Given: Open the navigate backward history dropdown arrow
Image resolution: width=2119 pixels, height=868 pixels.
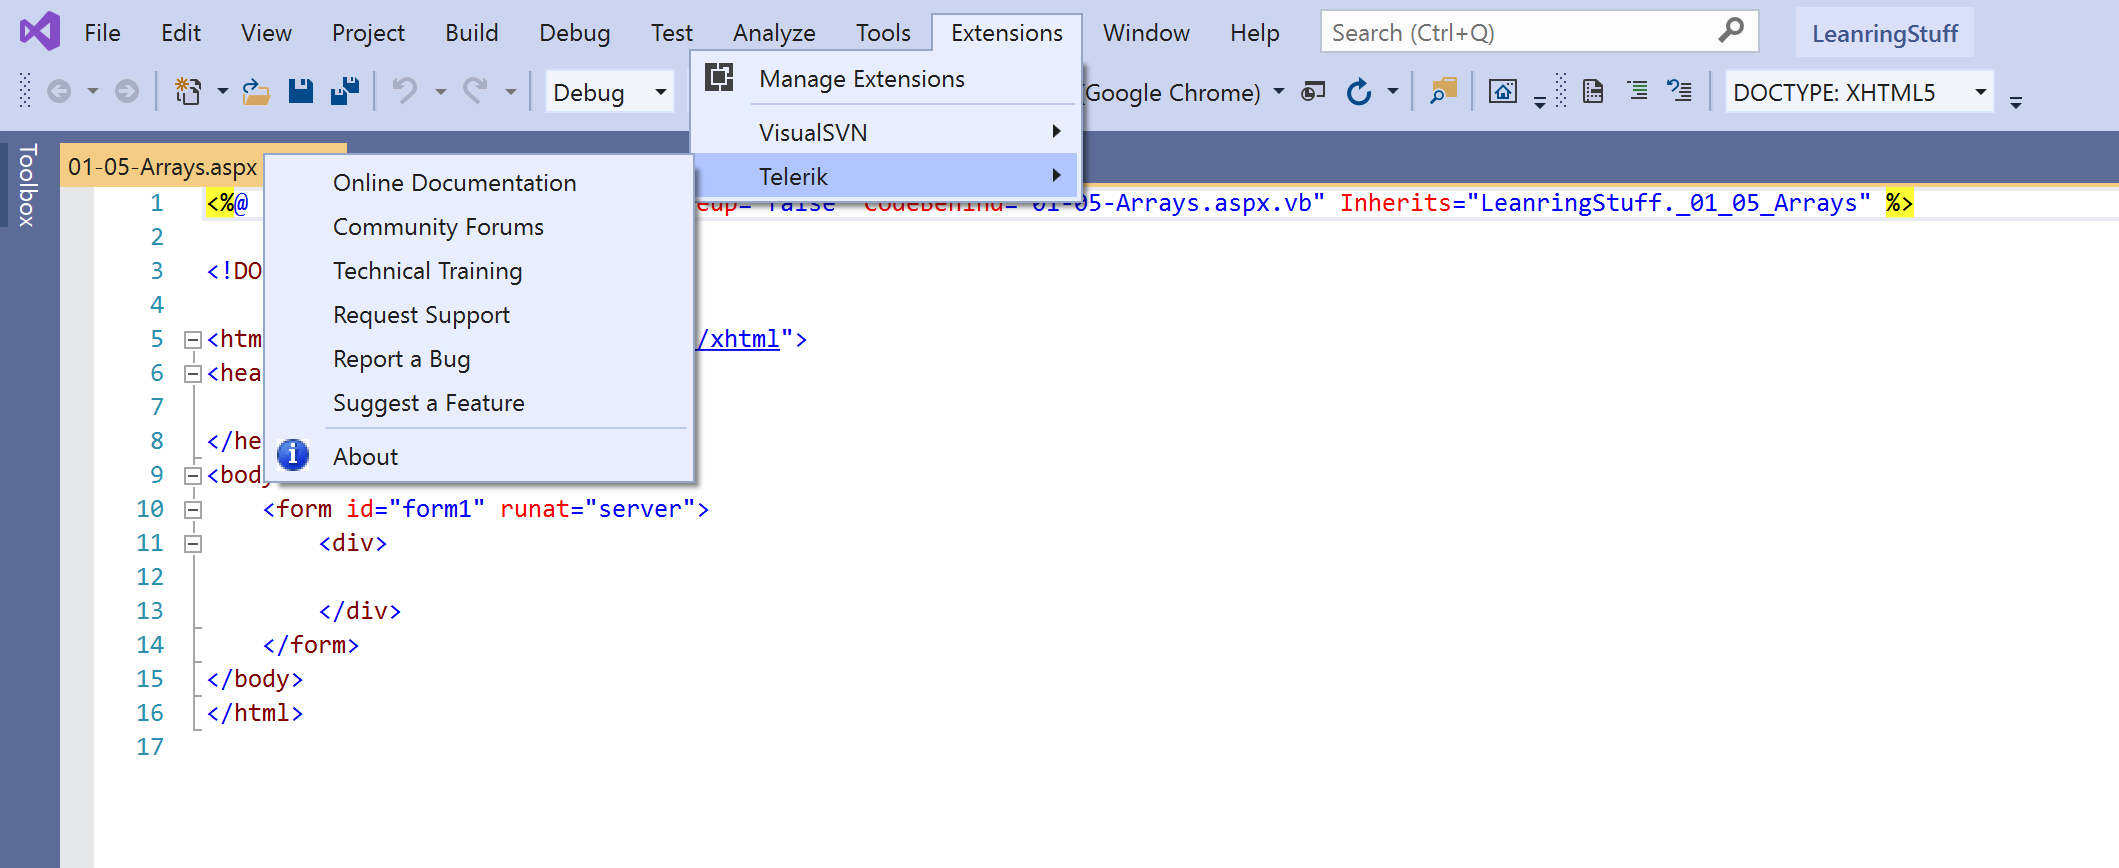Looking at the screenshot, I should (x=92, y=92).
